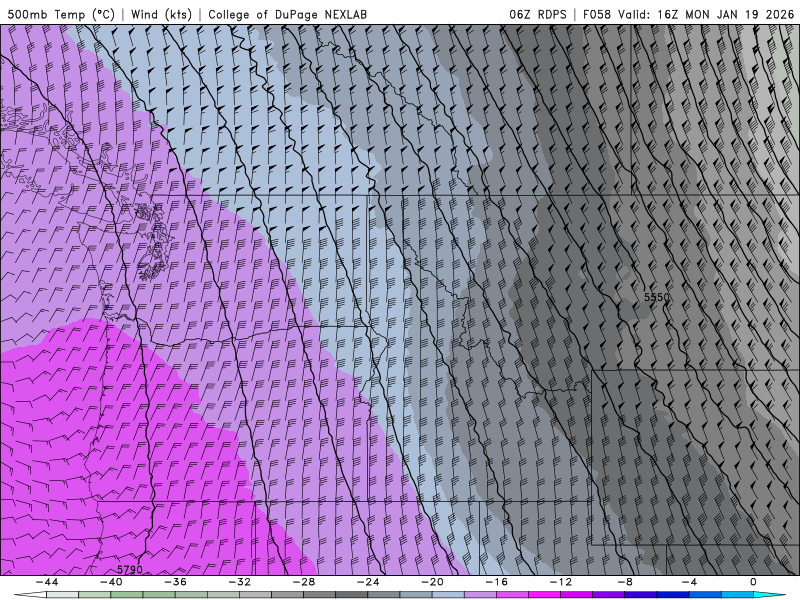Click the '5550' height contour label
Image resolution: width=800 pixels, height=600 pixels.
[x=656, y=297]
